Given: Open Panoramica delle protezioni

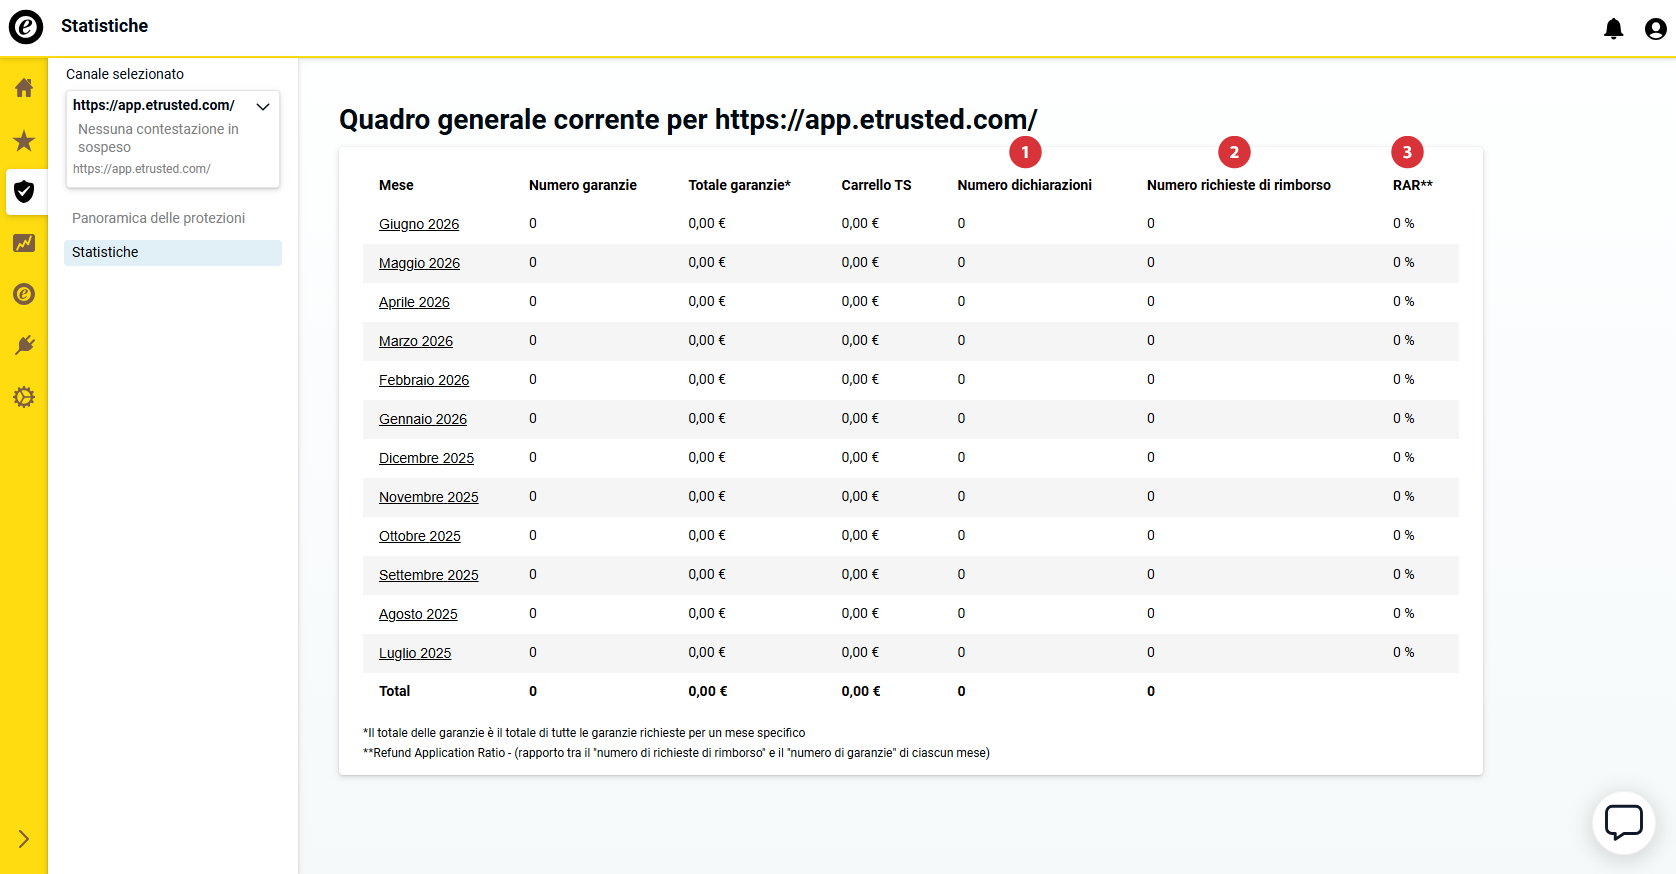Looking at the screenshot, I should coord(158,218).
